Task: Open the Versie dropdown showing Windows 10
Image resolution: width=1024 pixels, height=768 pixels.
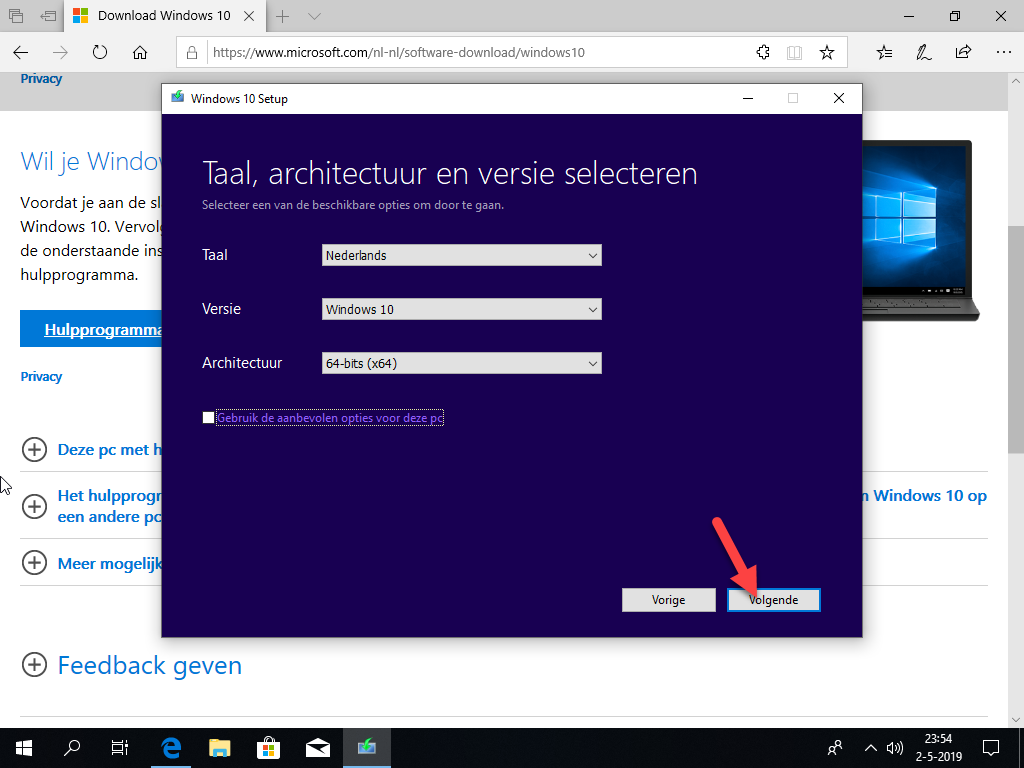Action: [461, 309]
